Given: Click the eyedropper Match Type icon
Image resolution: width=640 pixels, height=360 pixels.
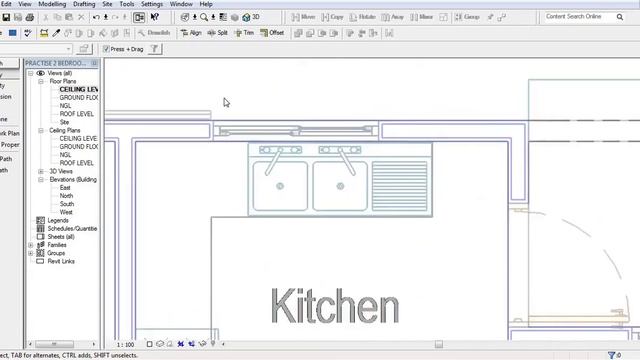Looking at the screenshot, I should point(56,33).
